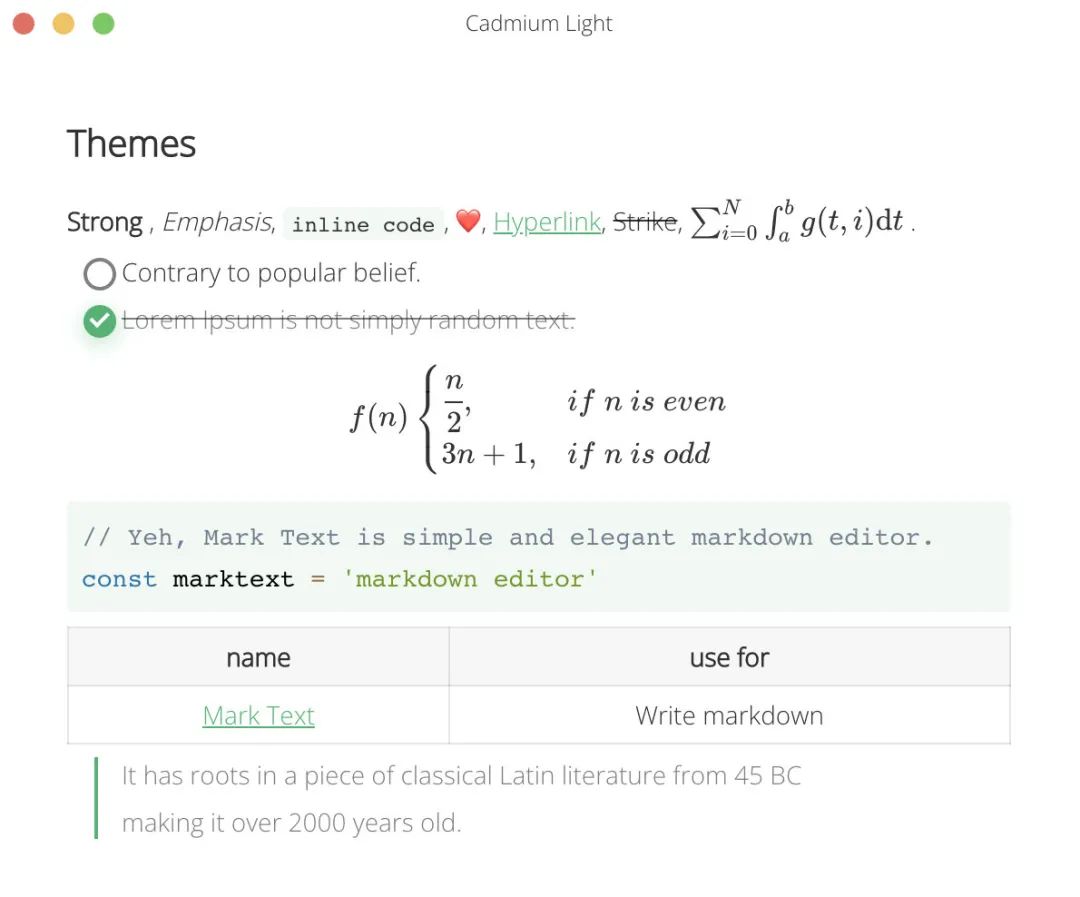Click the 'Write markdown' table cell

pos(729,716)
